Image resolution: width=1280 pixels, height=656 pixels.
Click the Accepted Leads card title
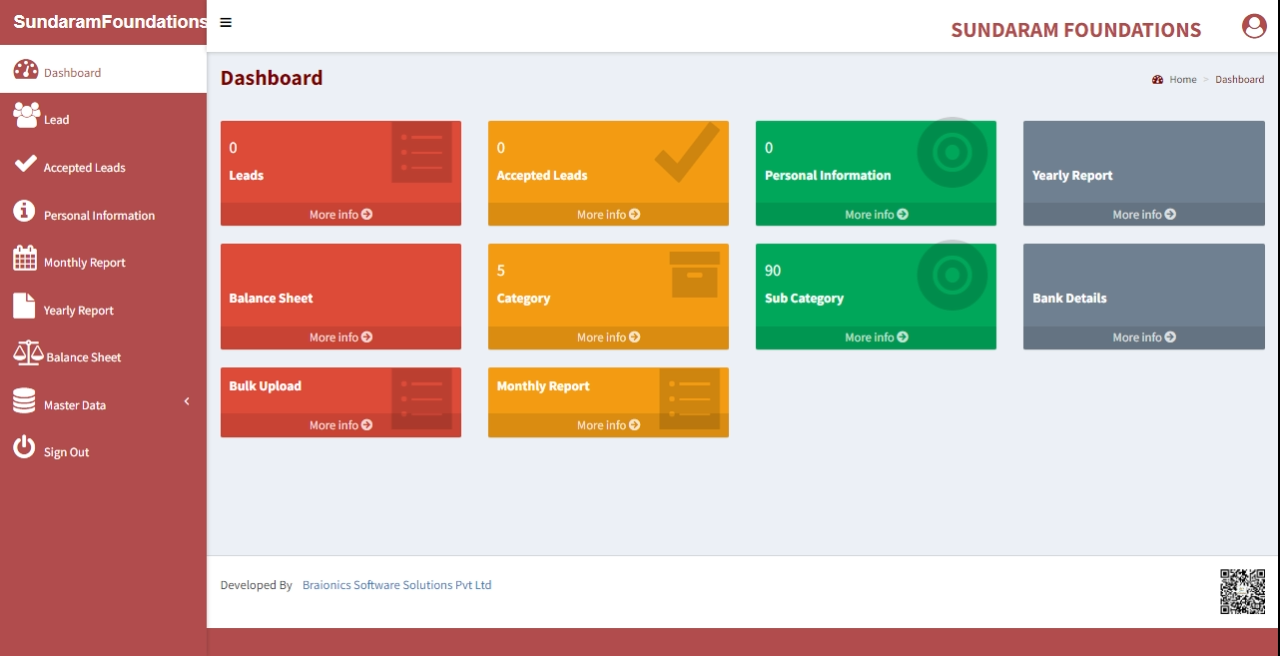click(542, 175)
